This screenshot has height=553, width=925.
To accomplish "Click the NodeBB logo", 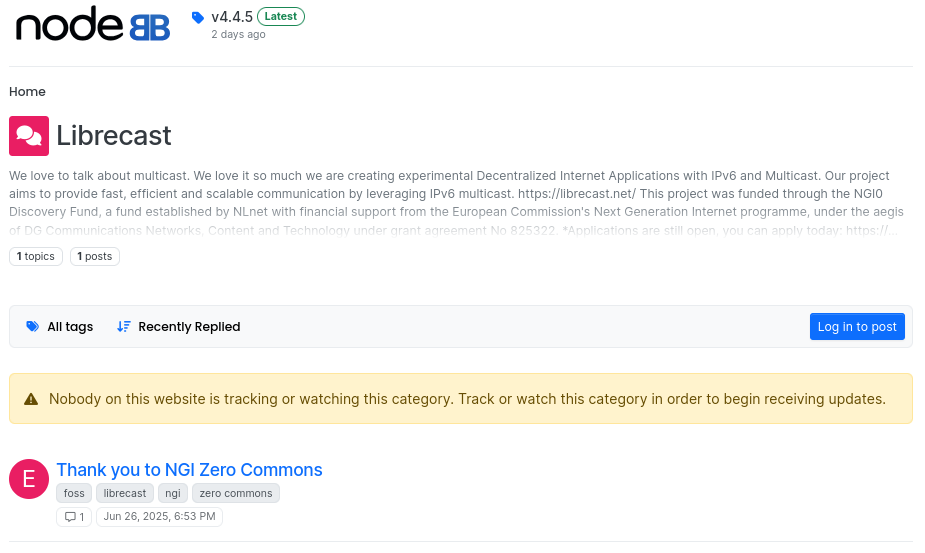I will tap(93, 24).
